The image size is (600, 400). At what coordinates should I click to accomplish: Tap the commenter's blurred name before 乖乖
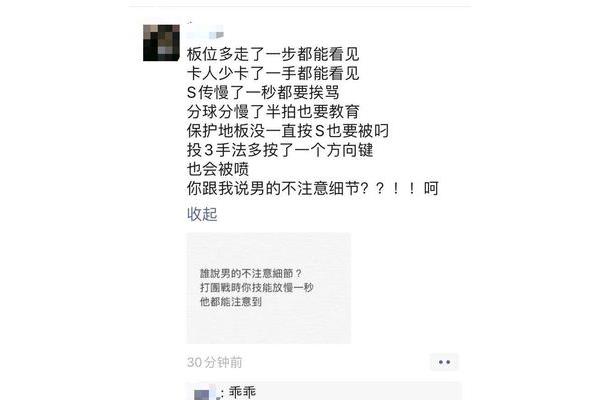click(x=205, y=393)
